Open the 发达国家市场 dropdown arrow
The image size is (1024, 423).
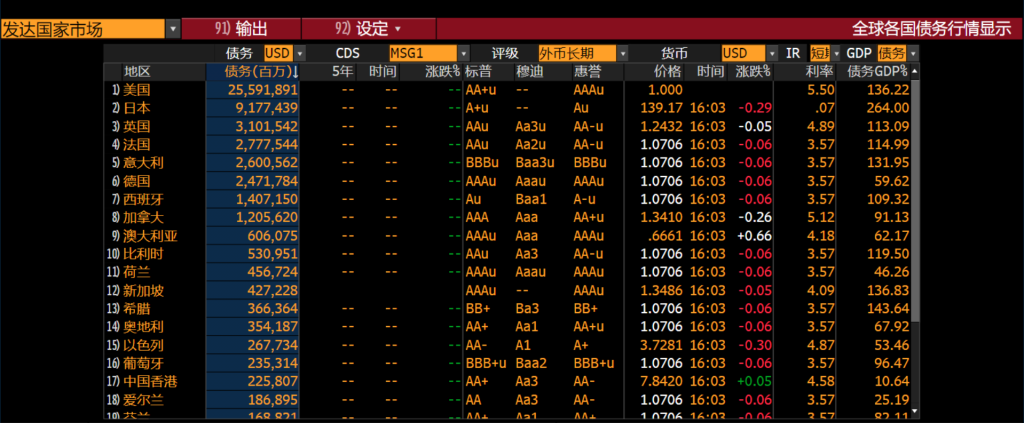pos(173,29)
